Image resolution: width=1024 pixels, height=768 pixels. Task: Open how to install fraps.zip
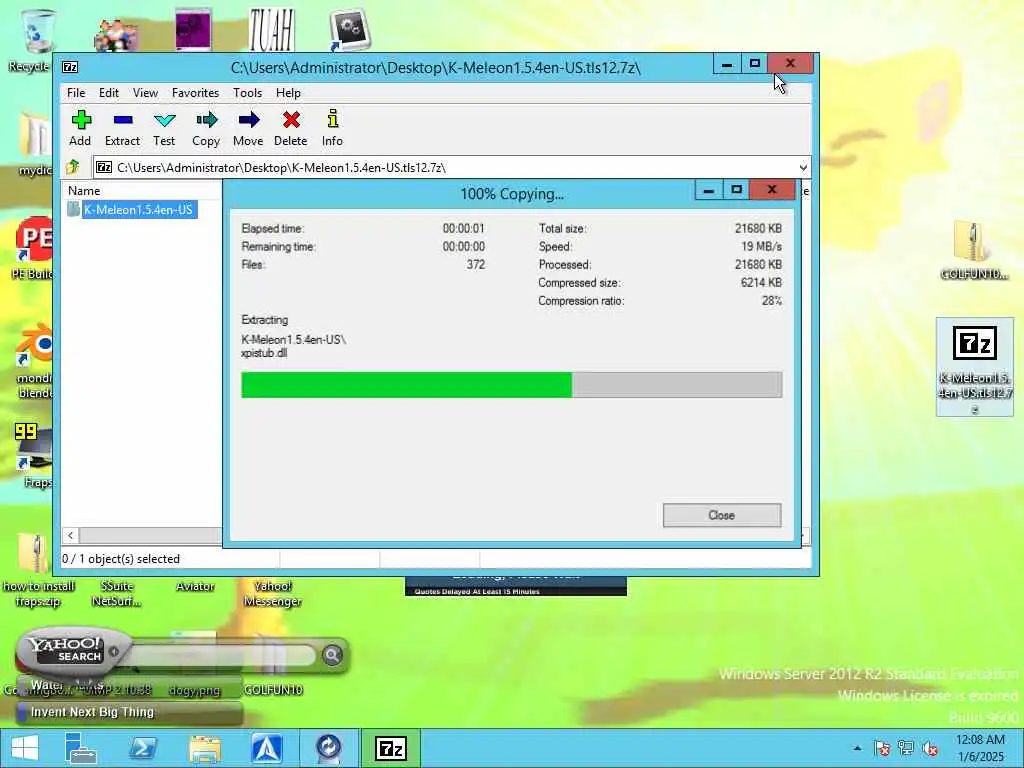pos(37,571)
